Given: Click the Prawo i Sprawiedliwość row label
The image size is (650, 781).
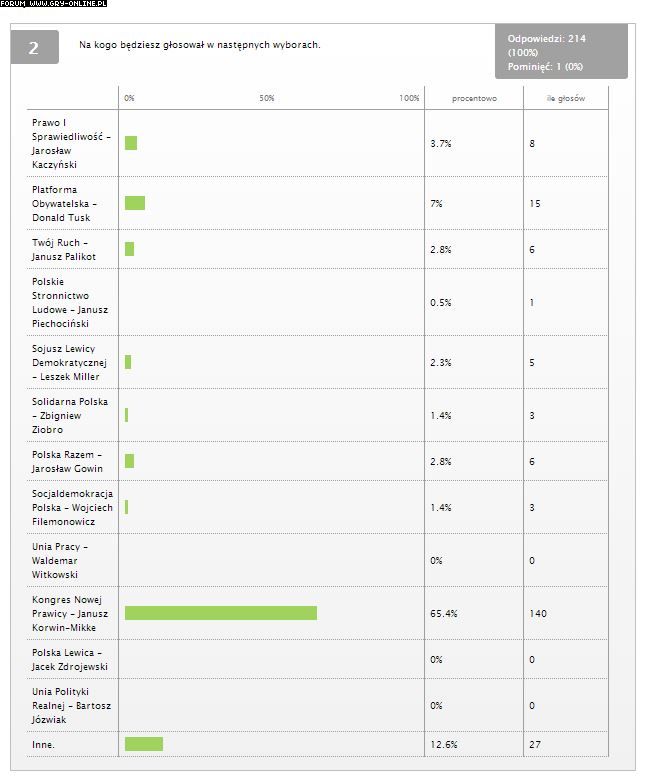Looking at the screenshot, I should pyautogui.click(x=70, y=143).
